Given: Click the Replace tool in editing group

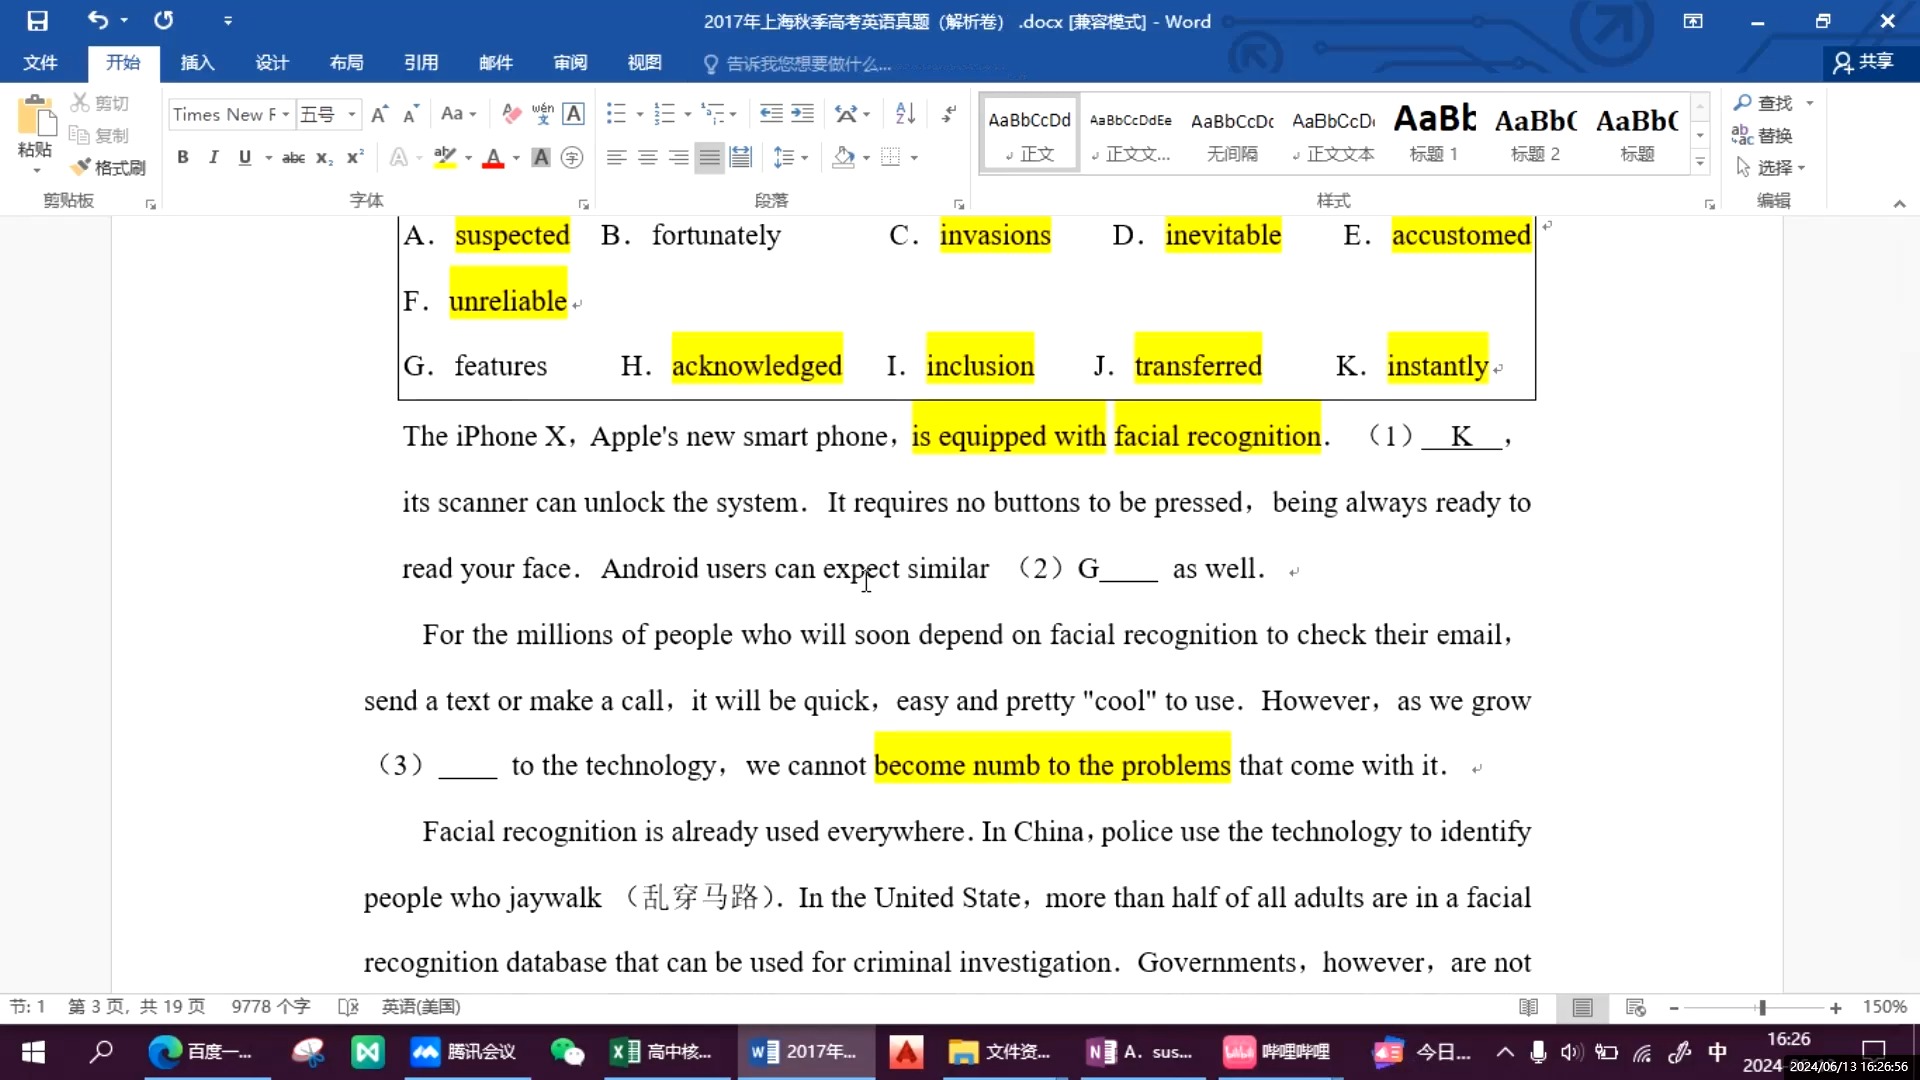Looking at the screenshot, I should (1762, 135).
